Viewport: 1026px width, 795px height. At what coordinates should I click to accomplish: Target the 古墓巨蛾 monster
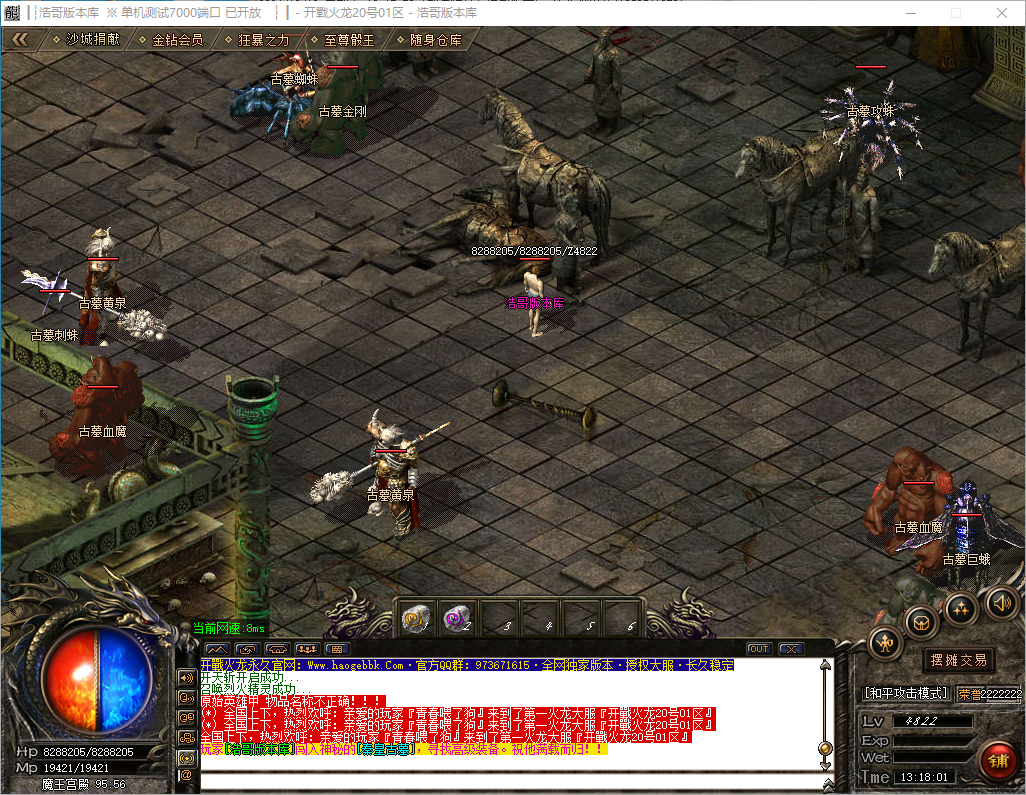point(966,530)
